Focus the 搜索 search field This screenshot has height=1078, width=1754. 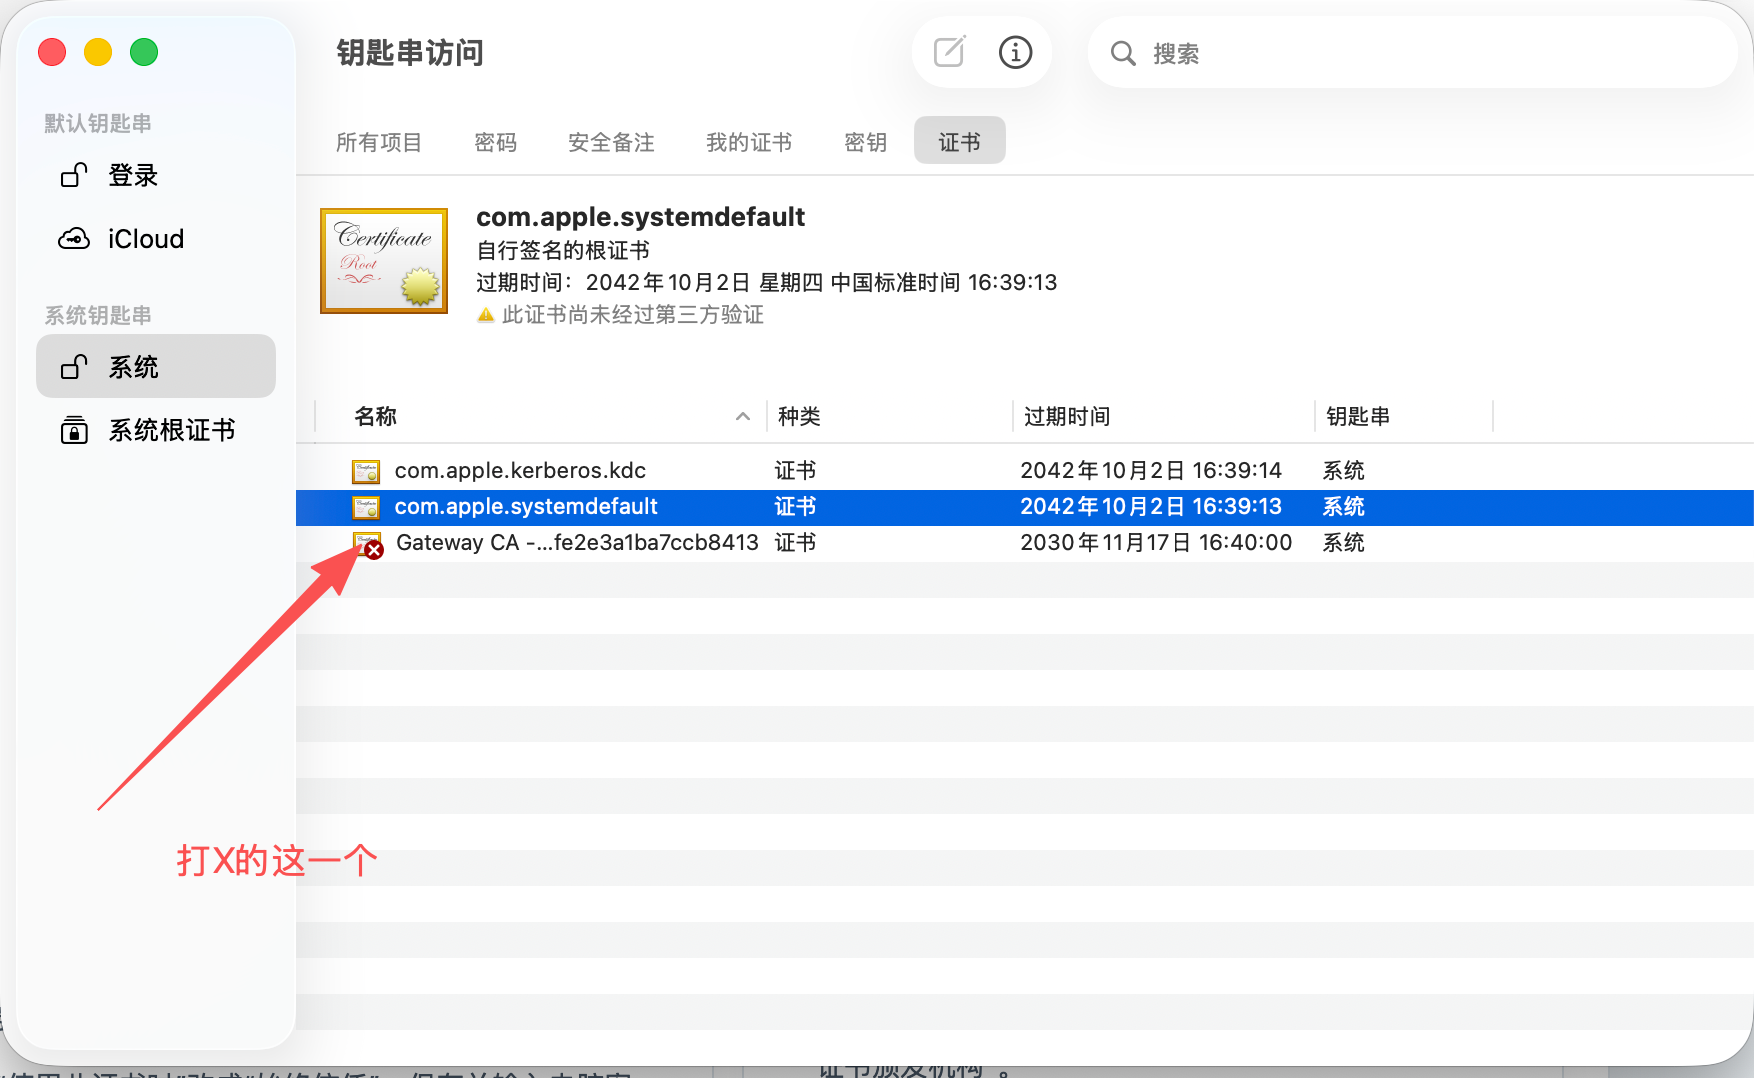pos(1412,53)
